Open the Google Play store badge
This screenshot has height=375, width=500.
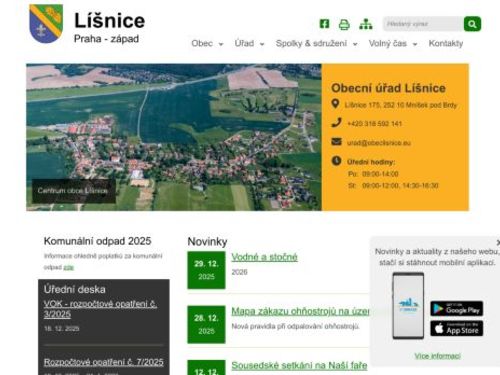click(x=456, y=309)
